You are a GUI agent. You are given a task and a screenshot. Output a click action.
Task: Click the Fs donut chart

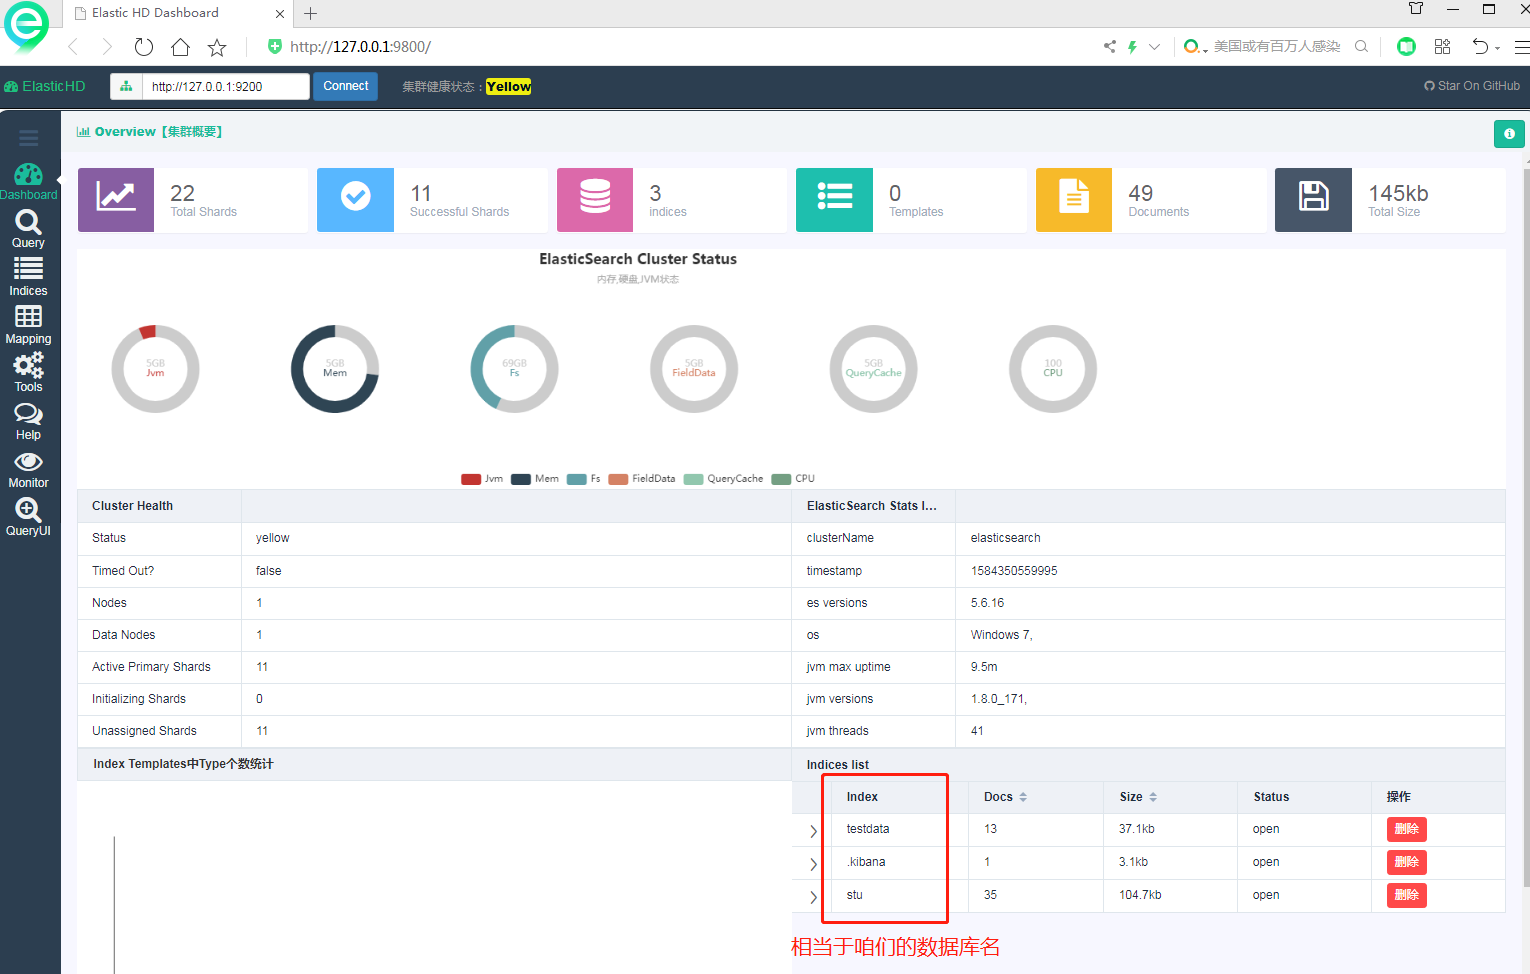click(x=514, y=369)
